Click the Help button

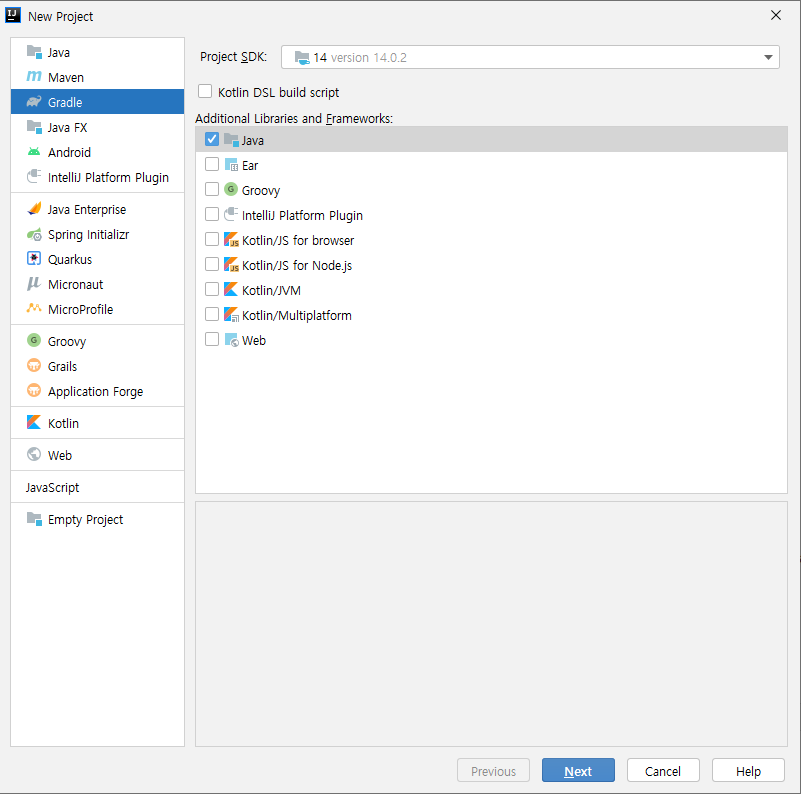tap(748, 770)
